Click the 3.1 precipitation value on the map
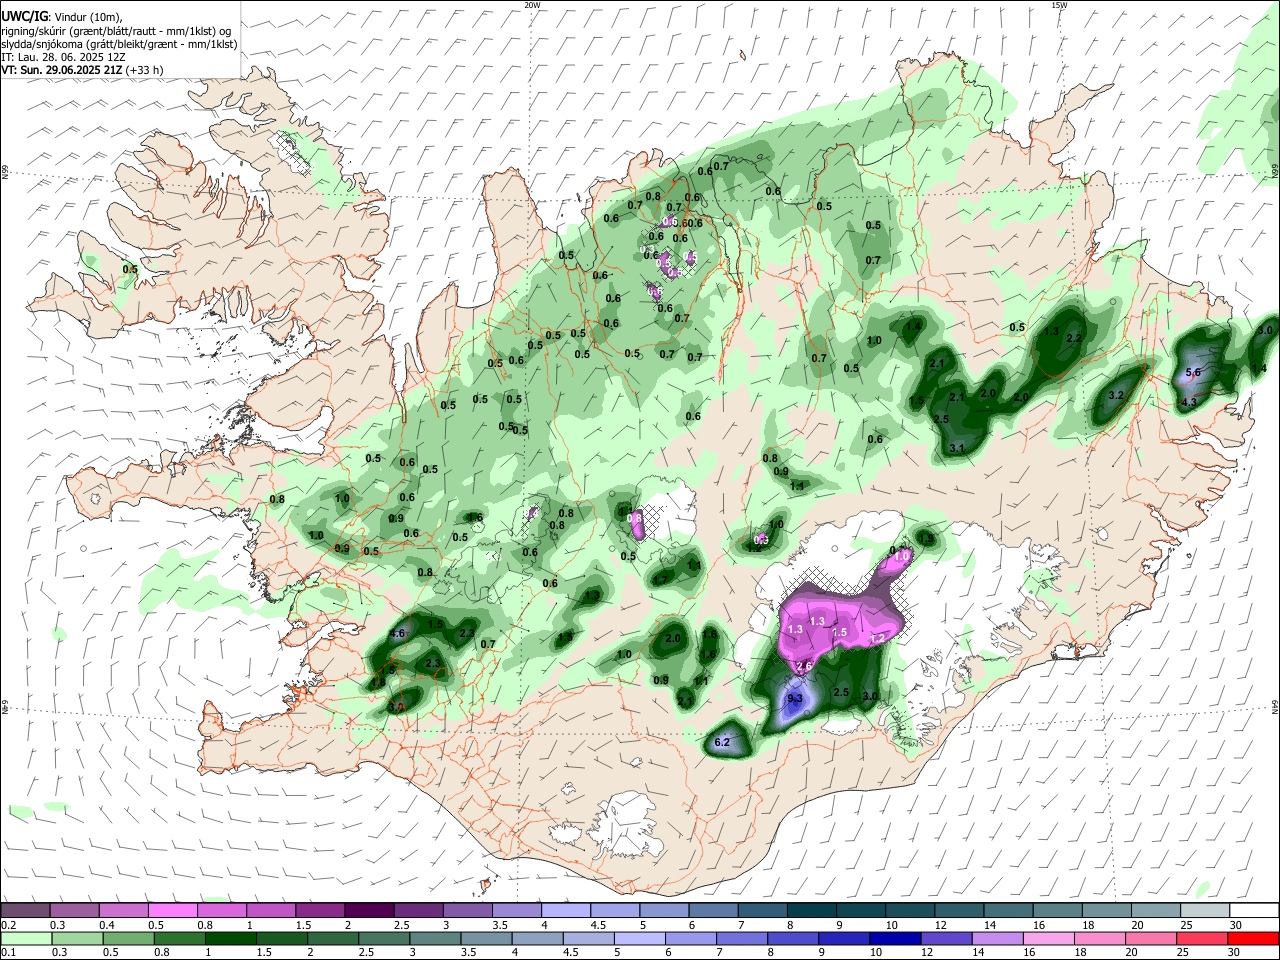Screen dimensions: 1280x960 (x=956, y=448)
